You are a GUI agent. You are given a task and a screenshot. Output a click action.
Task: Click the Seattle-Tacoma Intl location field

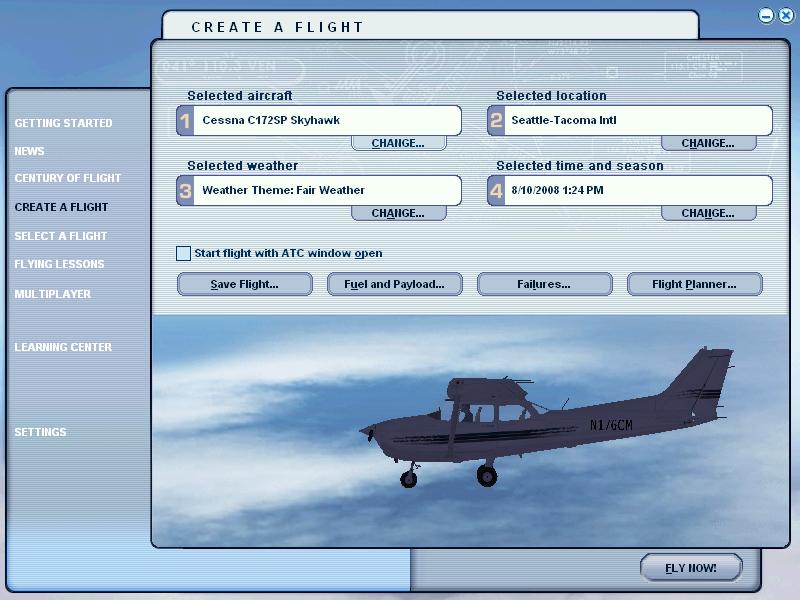[638, 121]
